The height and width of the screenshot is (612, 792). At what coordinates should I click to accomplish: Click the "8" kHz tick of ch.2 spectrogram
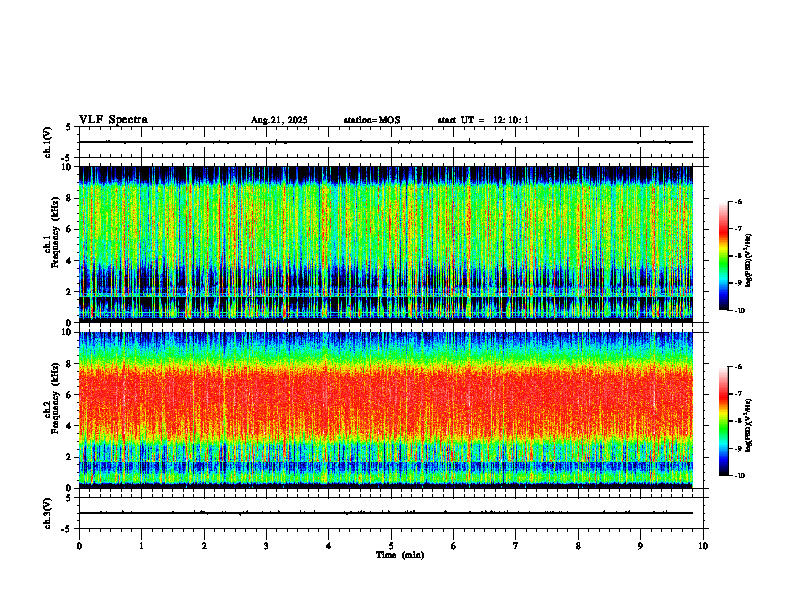click(70, 364)
